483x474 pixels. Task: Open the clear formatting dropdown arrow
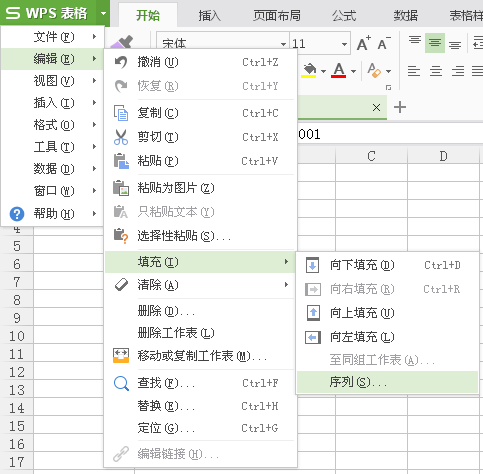[388, 71]
